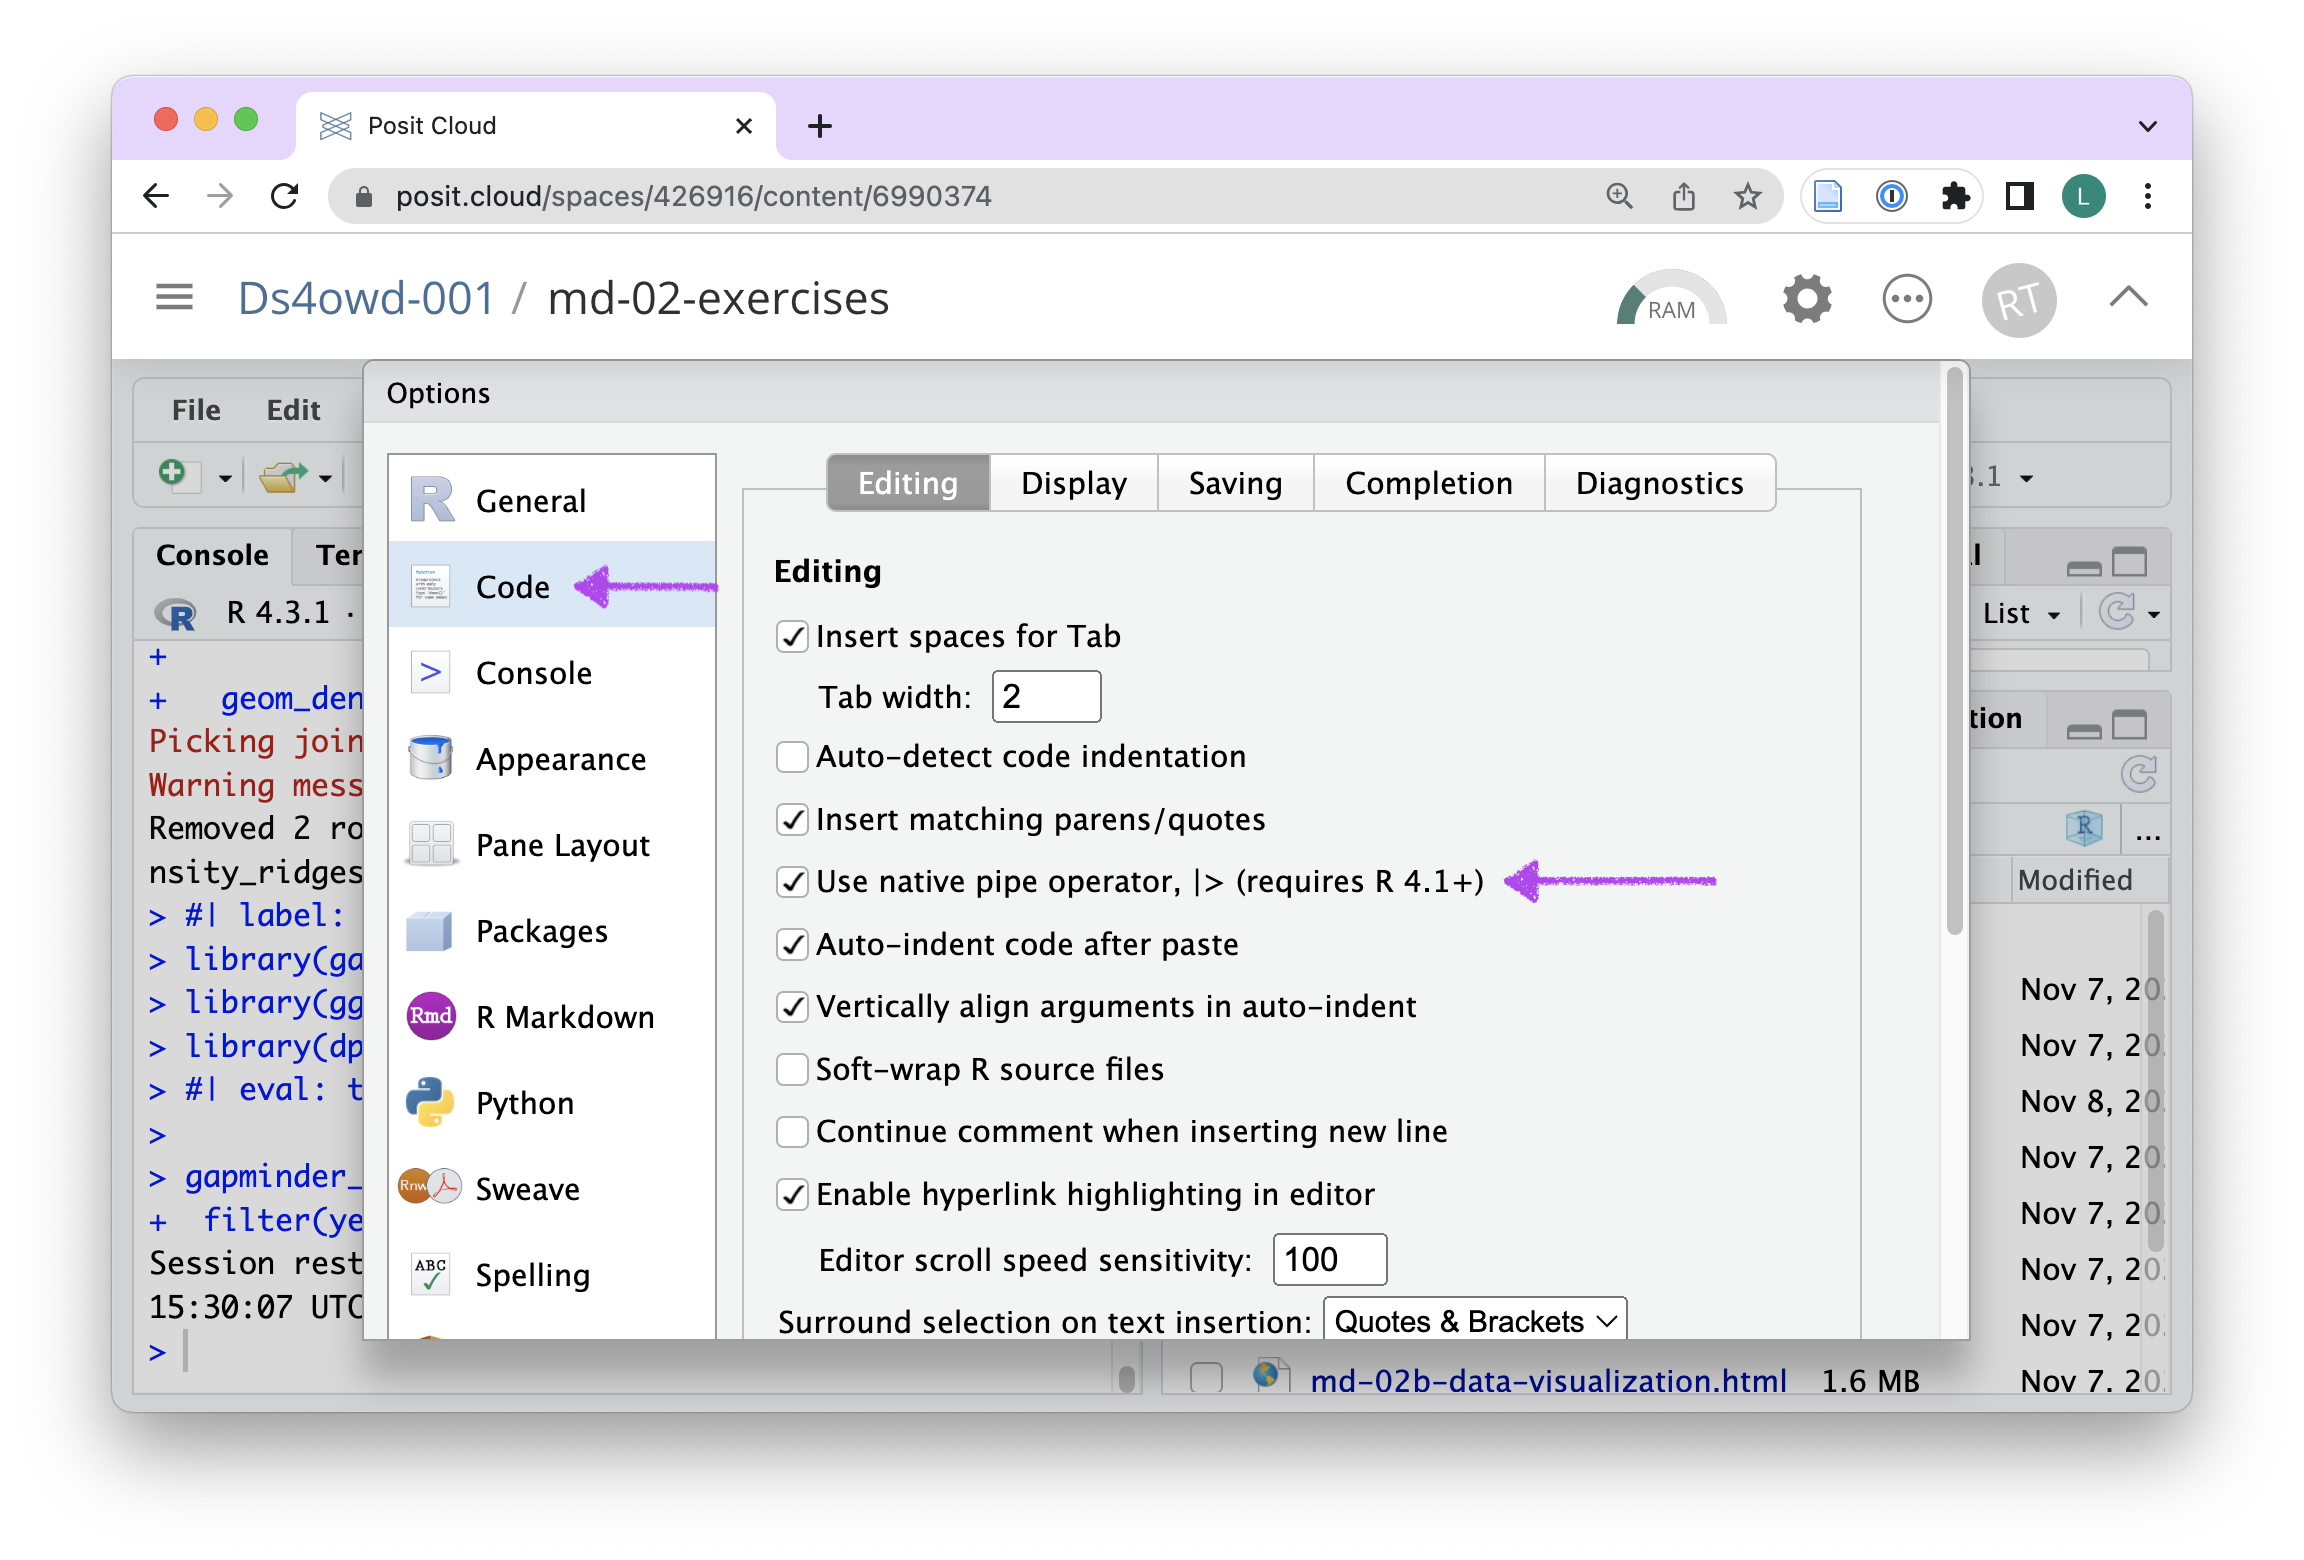Open Pane Layout options
The height and width of the screenshot is (1560, 2304).
click(x=562, y=845)
